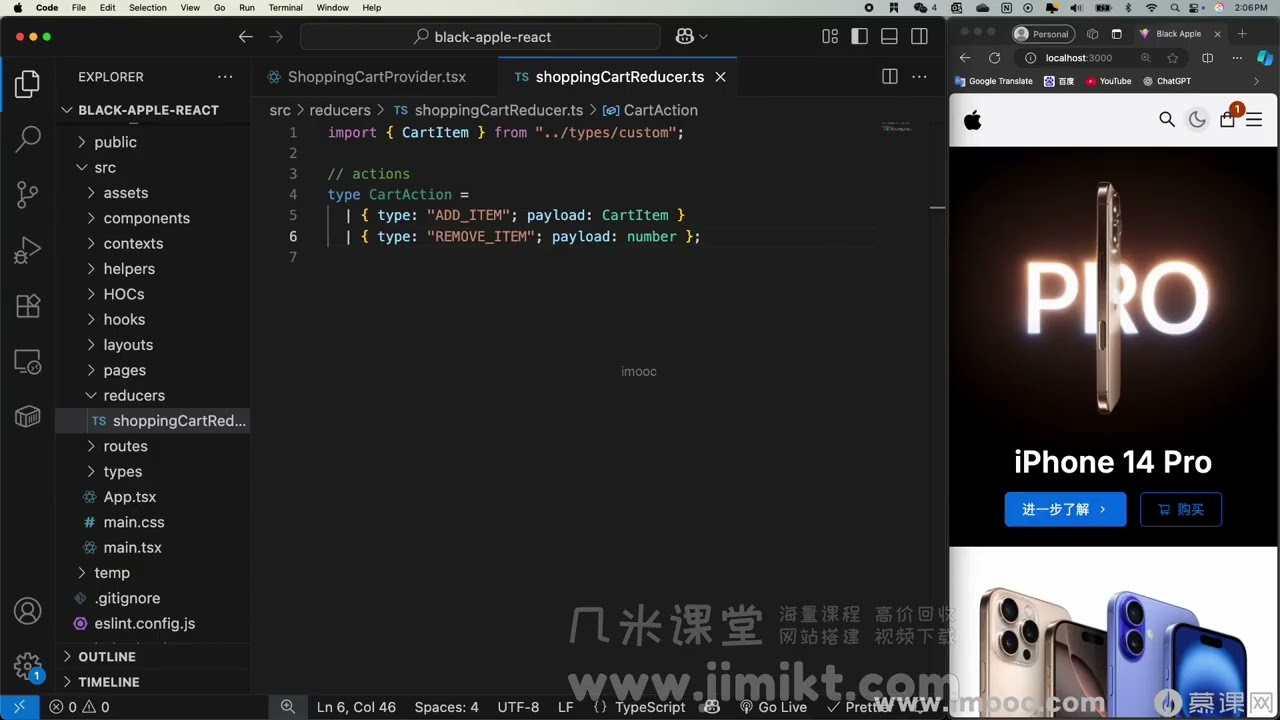The width and height of the screenshot is (1280, 720).
Task: Click the 购买 button
Action: coord(1181,509)
